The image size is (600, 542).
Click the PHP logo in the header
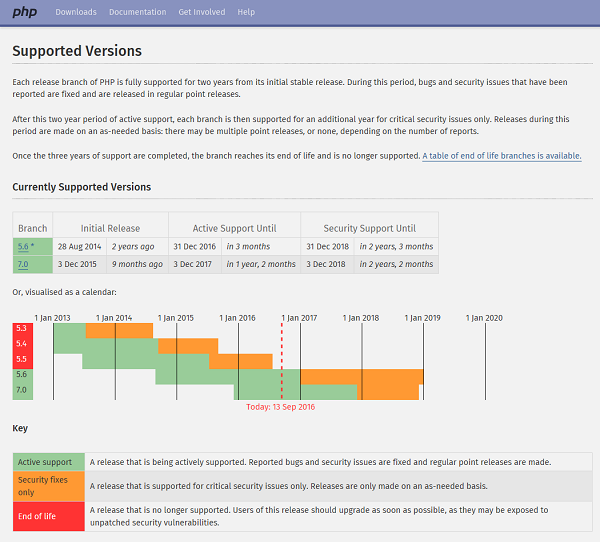click(x=25, y=12)
